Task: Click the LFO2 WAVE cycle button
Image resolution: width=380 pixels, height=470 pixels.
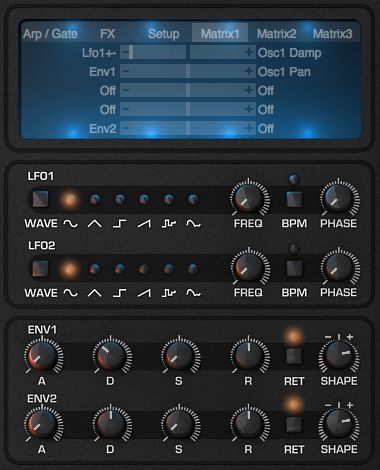Action: 41,269
